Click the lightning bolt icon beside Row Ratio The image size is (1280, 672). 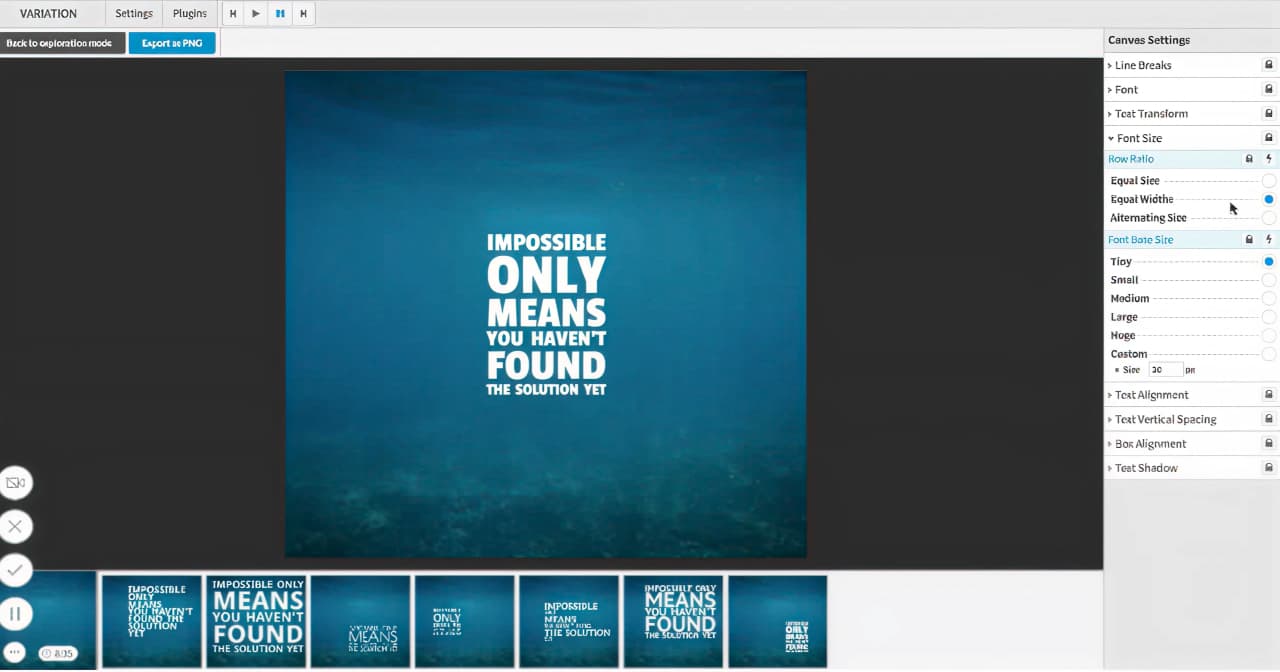(x=1269, y=159)
